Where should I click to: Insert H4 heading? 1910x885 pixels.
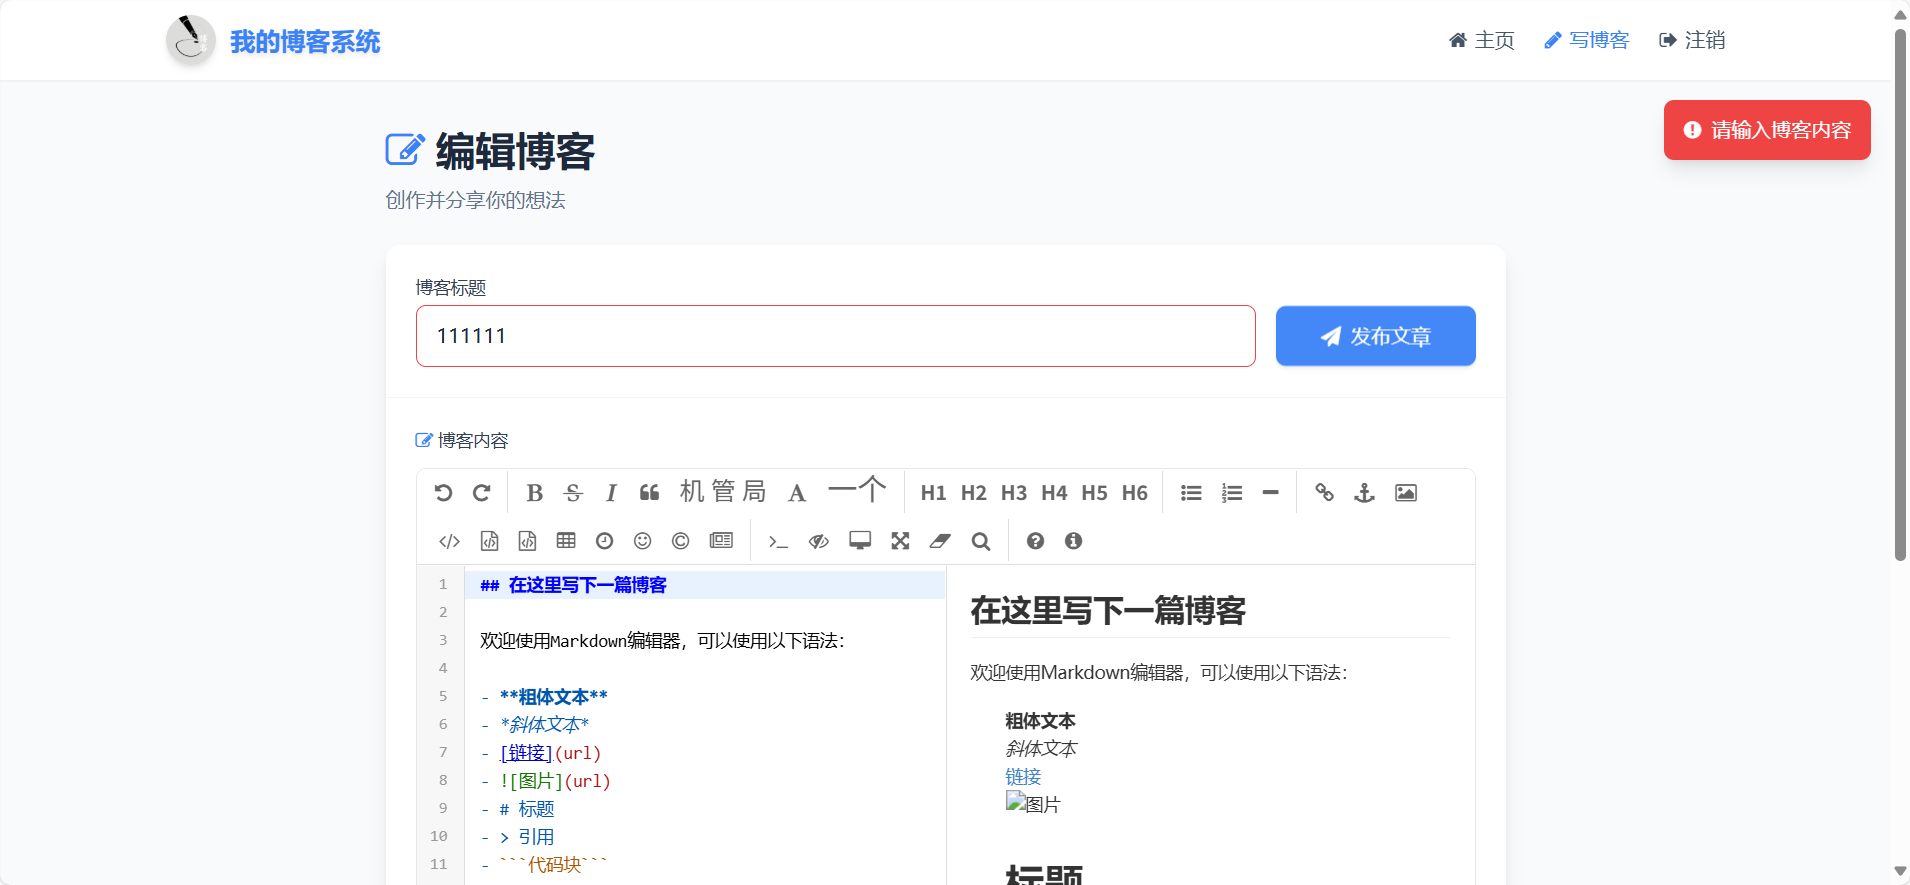[1054, 493]
